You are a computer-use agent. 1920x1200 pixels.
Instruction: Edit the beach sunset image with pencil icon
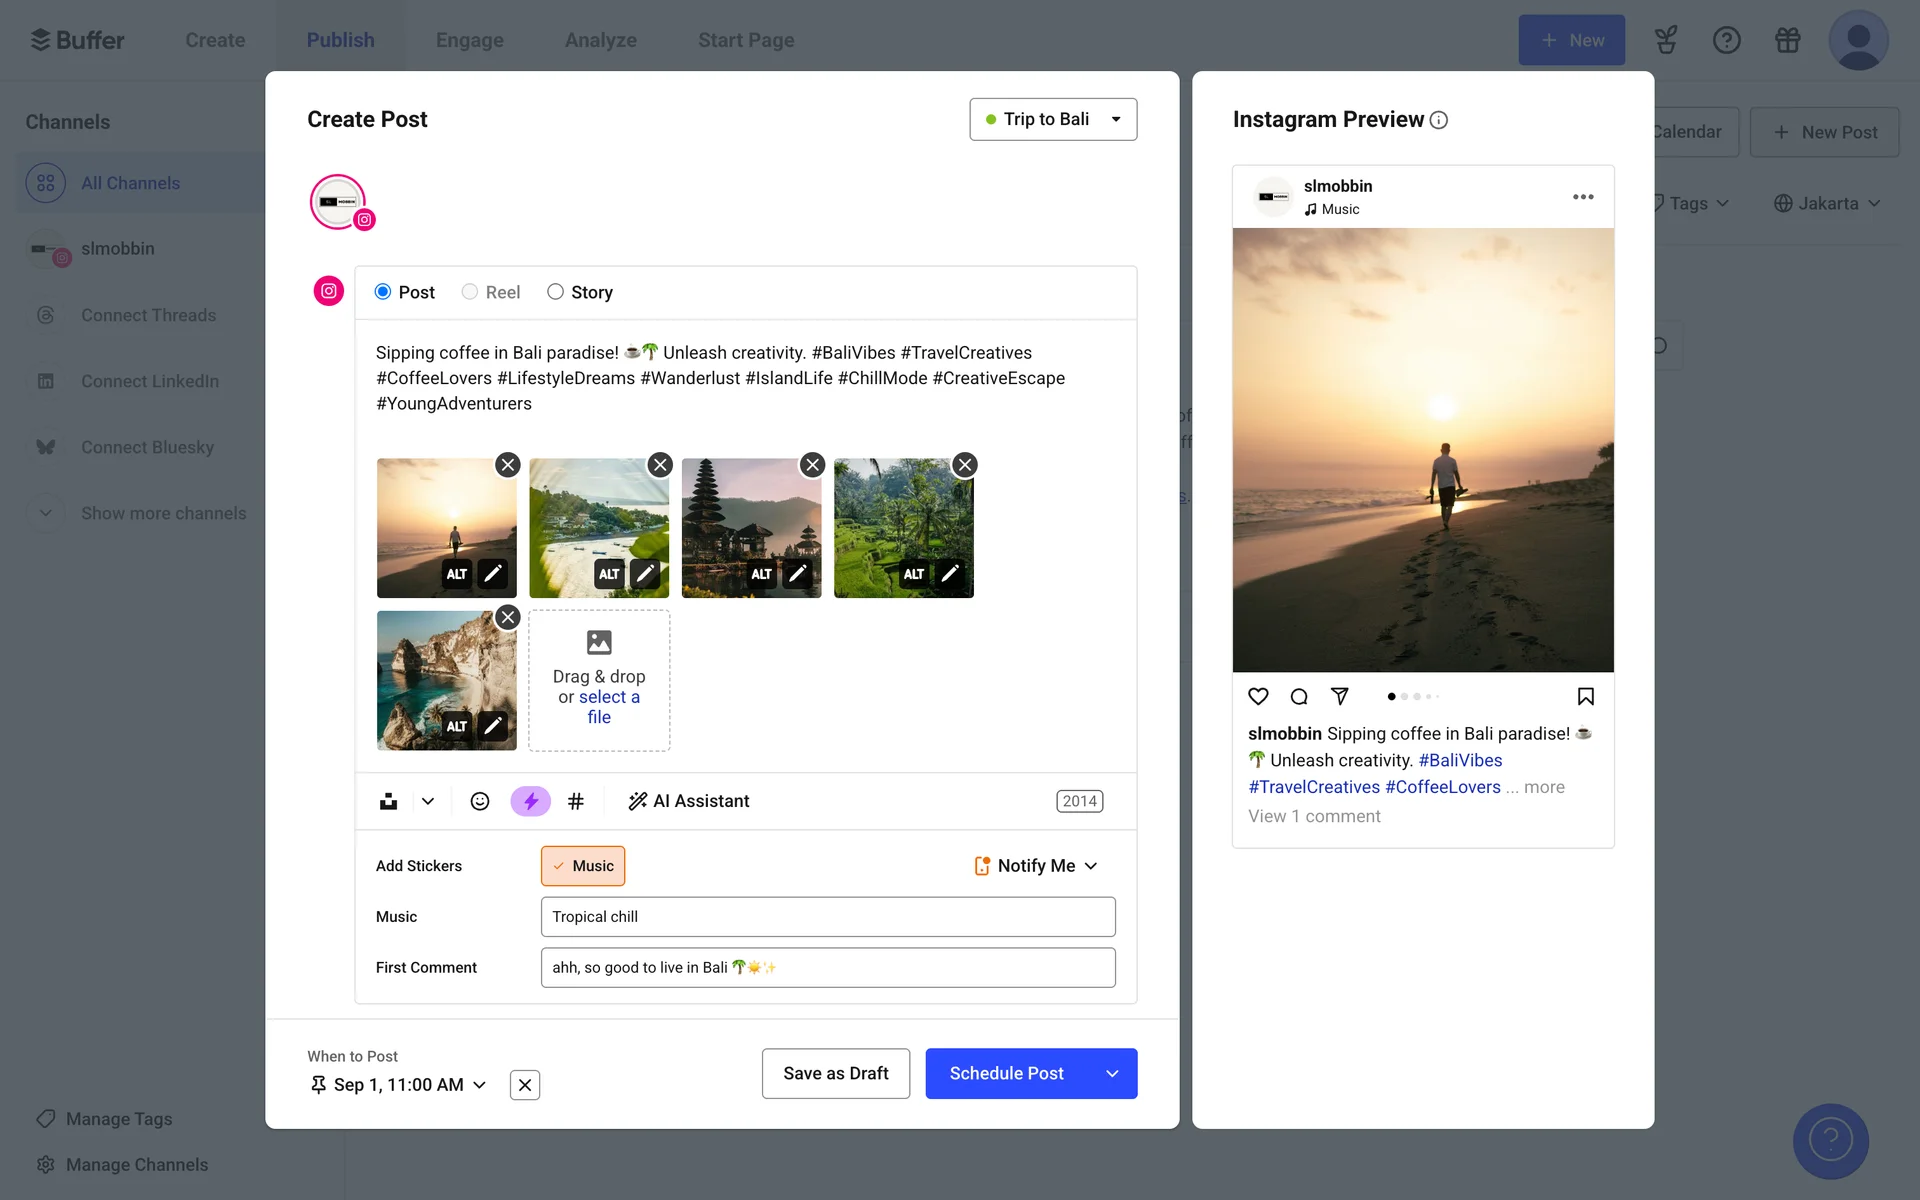(x=493, y=574)
